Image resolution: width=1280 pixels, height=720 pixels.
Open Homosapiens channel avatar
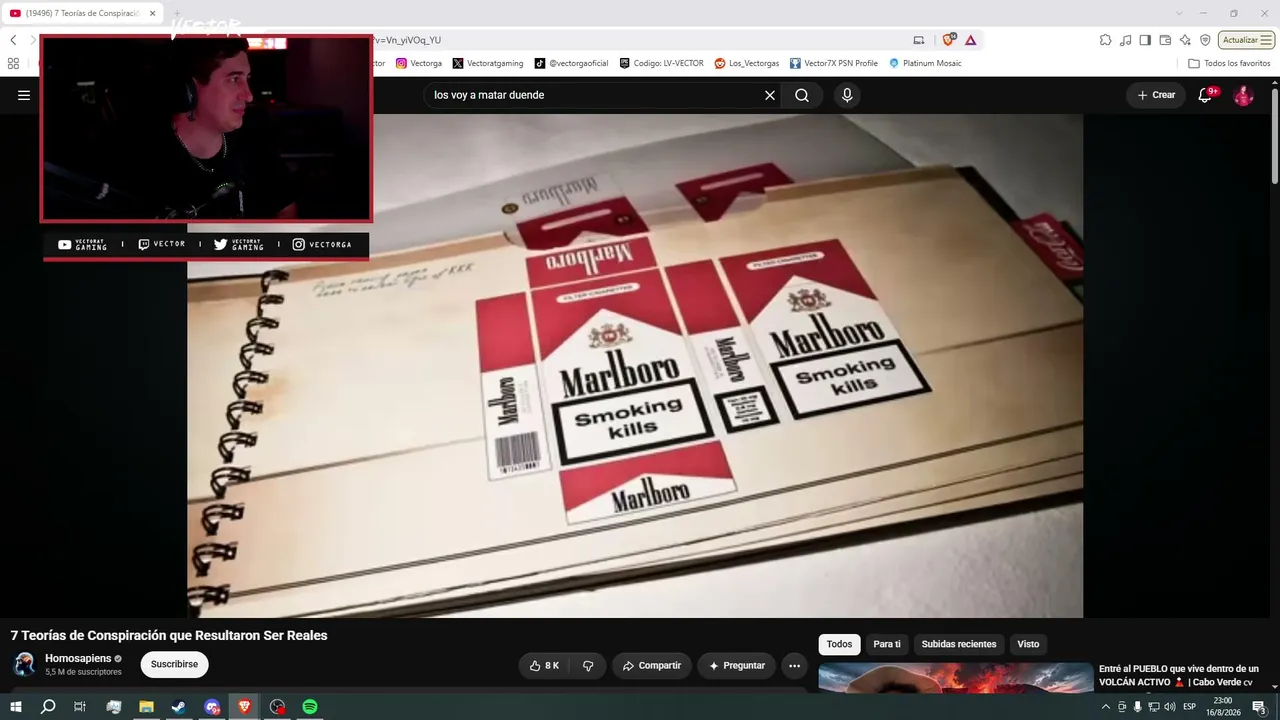pyautogui.click(x=24, y=664)
